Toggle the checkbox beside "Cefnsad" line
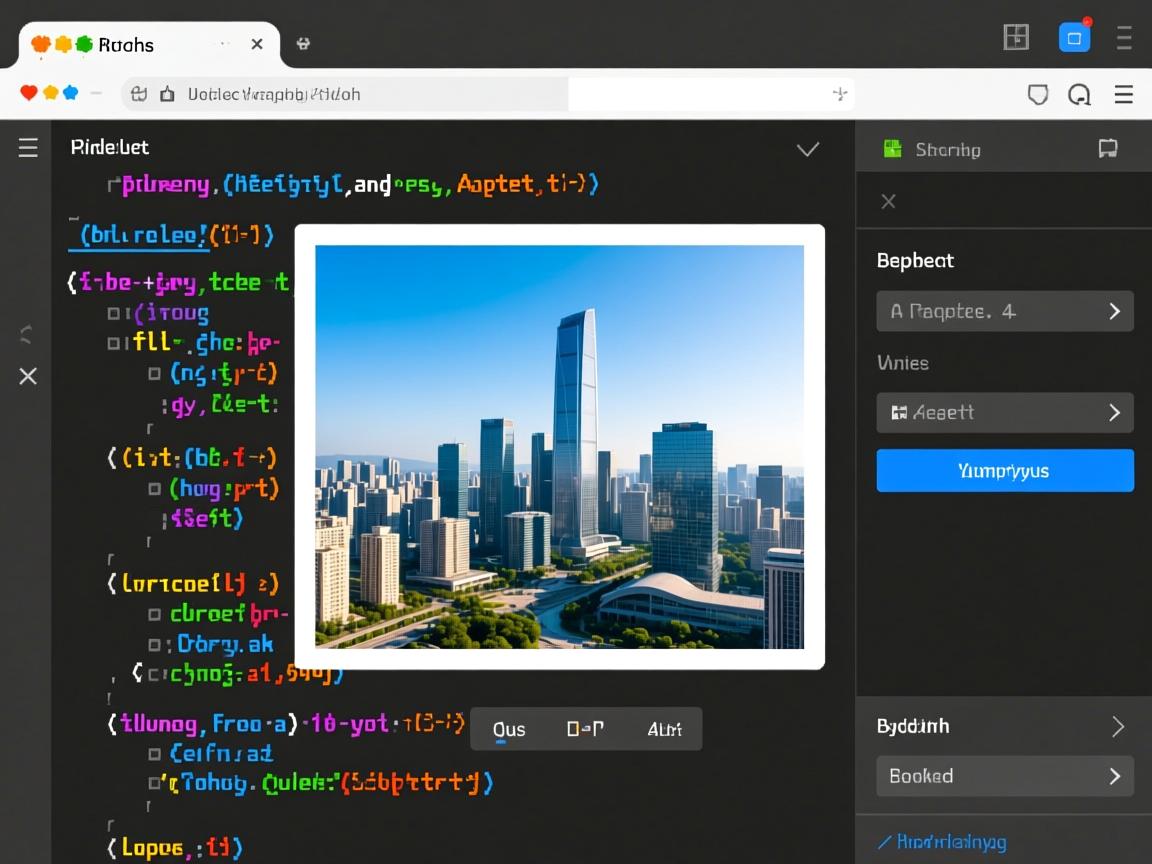This screenshot has height=864, width=1152. (x=154, y=753)
